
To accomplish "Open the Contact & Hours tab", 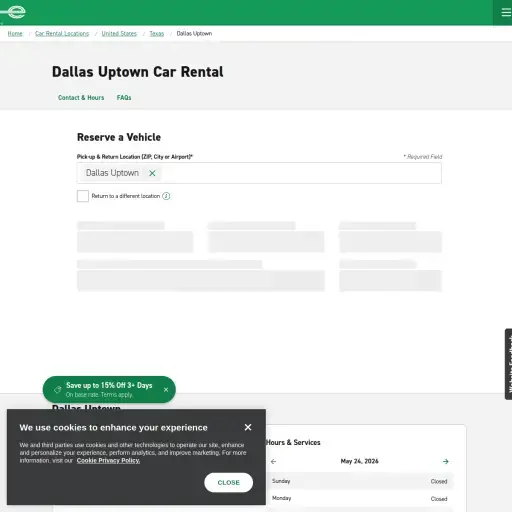I will pyautogui.click(x=81, y=98).
